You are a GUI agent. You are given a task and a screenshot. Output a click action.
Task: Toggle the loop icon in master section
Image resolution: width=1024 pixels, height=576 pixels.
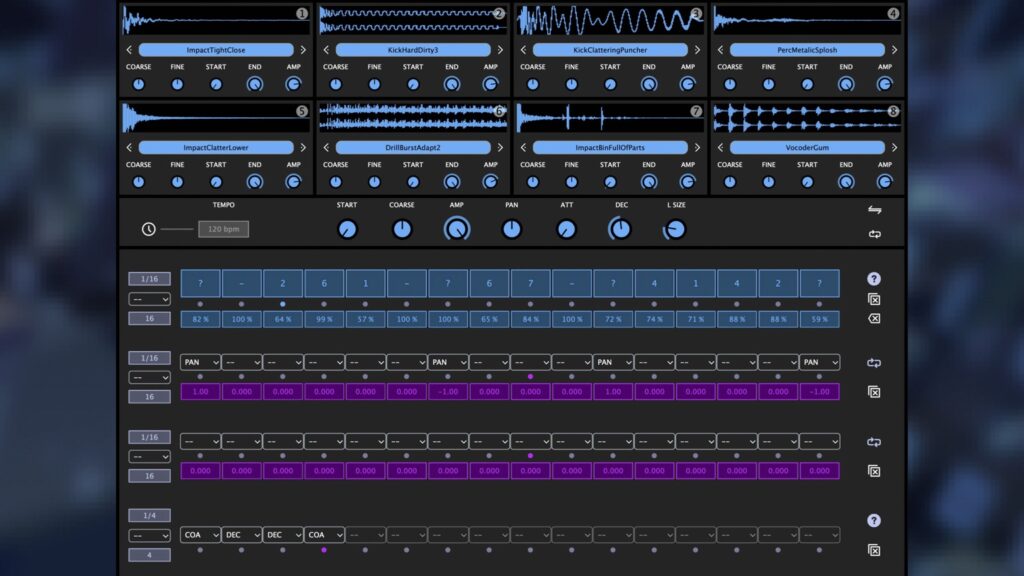874,234
